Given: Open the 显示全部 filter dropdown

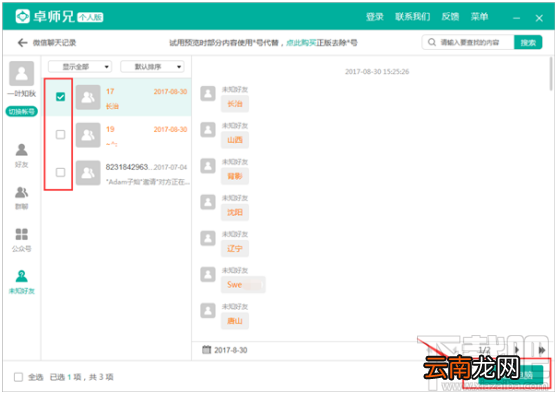Looking at the screenshot, I should click(80, 66).
